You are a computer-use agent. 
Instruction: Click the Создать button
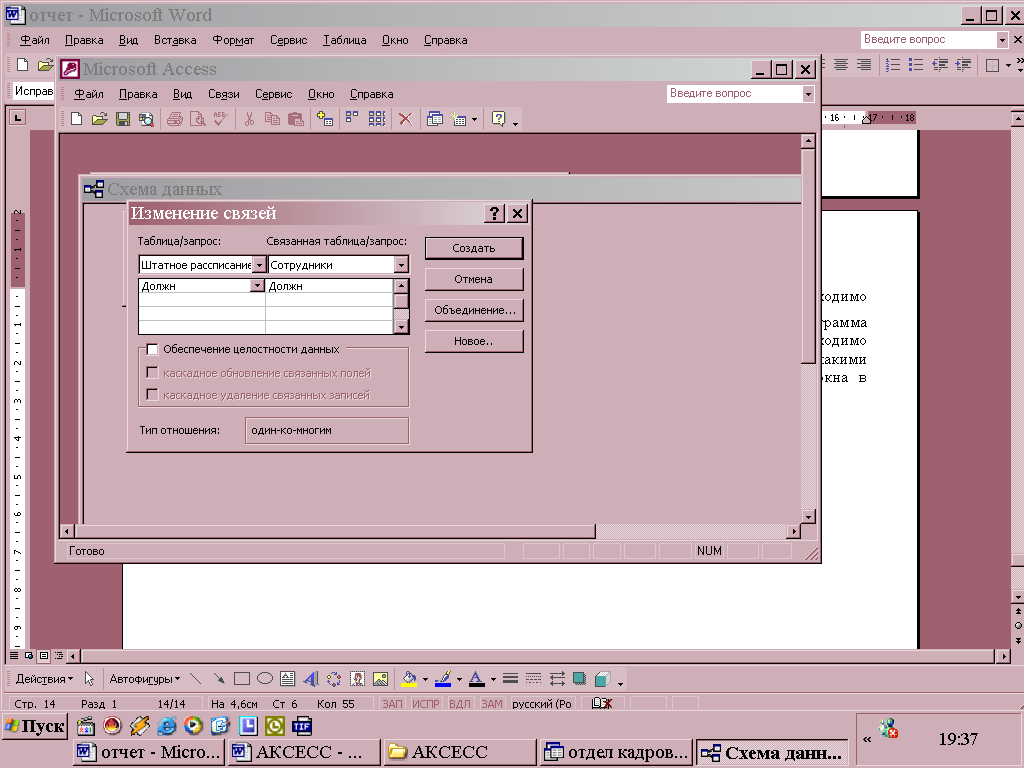click(x=474, y=248)
